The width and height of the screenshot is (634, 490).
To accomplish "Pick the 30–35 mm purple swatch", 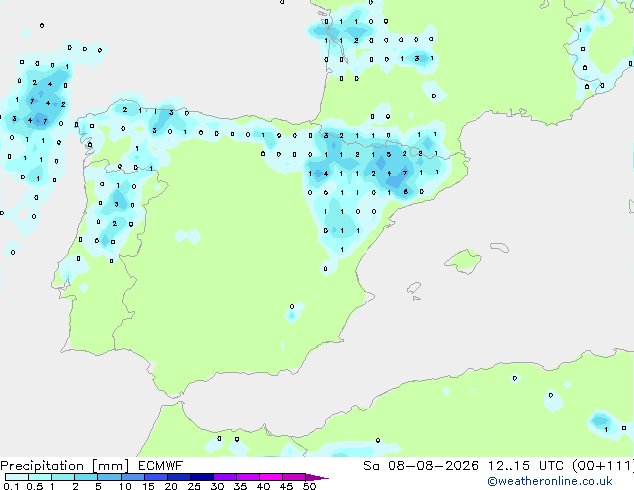I will coord(225,477).
